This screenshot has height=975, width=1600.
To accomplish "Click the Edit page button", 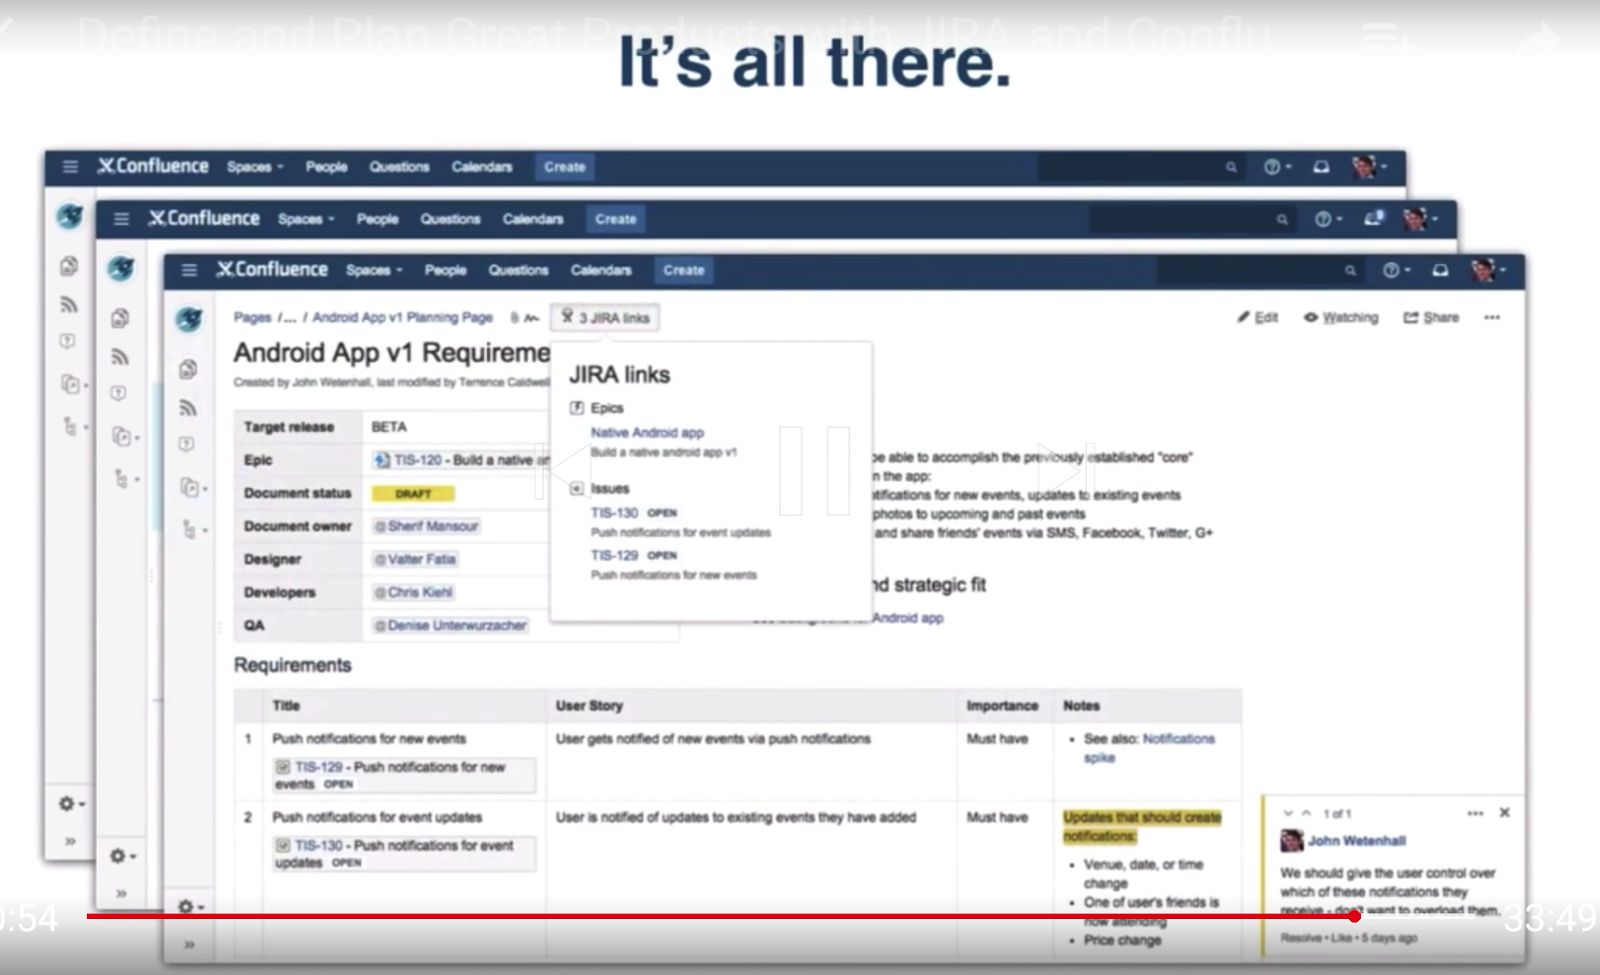I will point(1258,318).
